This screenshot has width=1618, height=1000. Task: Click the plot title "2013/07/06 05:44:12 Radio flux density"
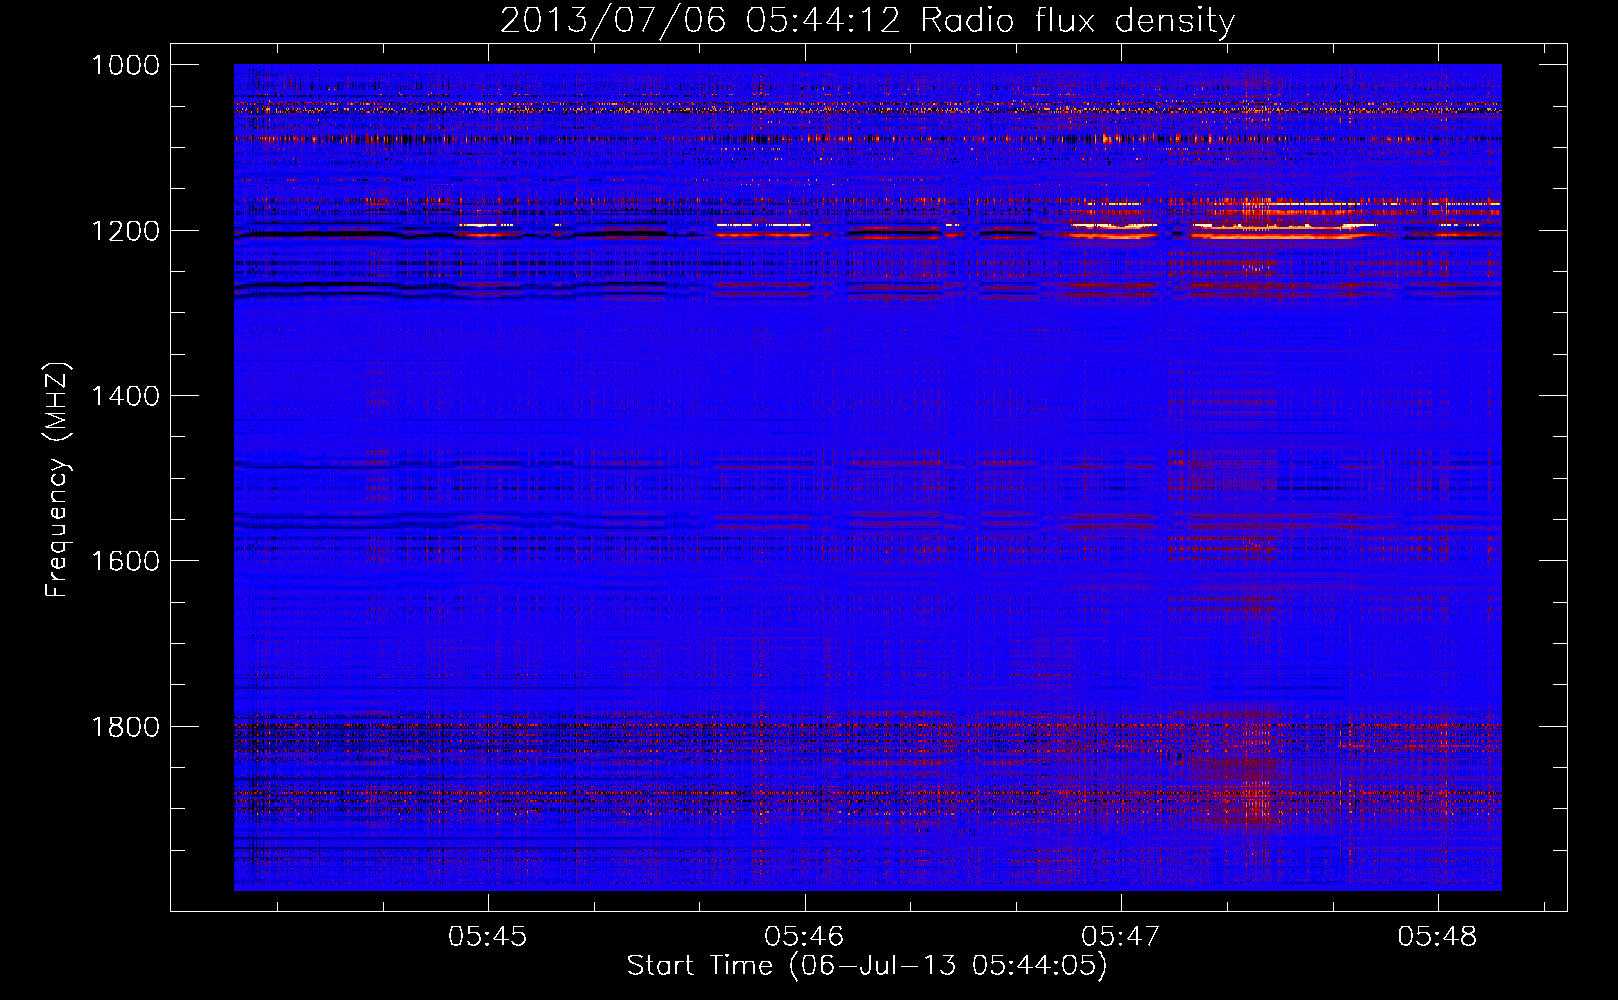click(868, 21)
